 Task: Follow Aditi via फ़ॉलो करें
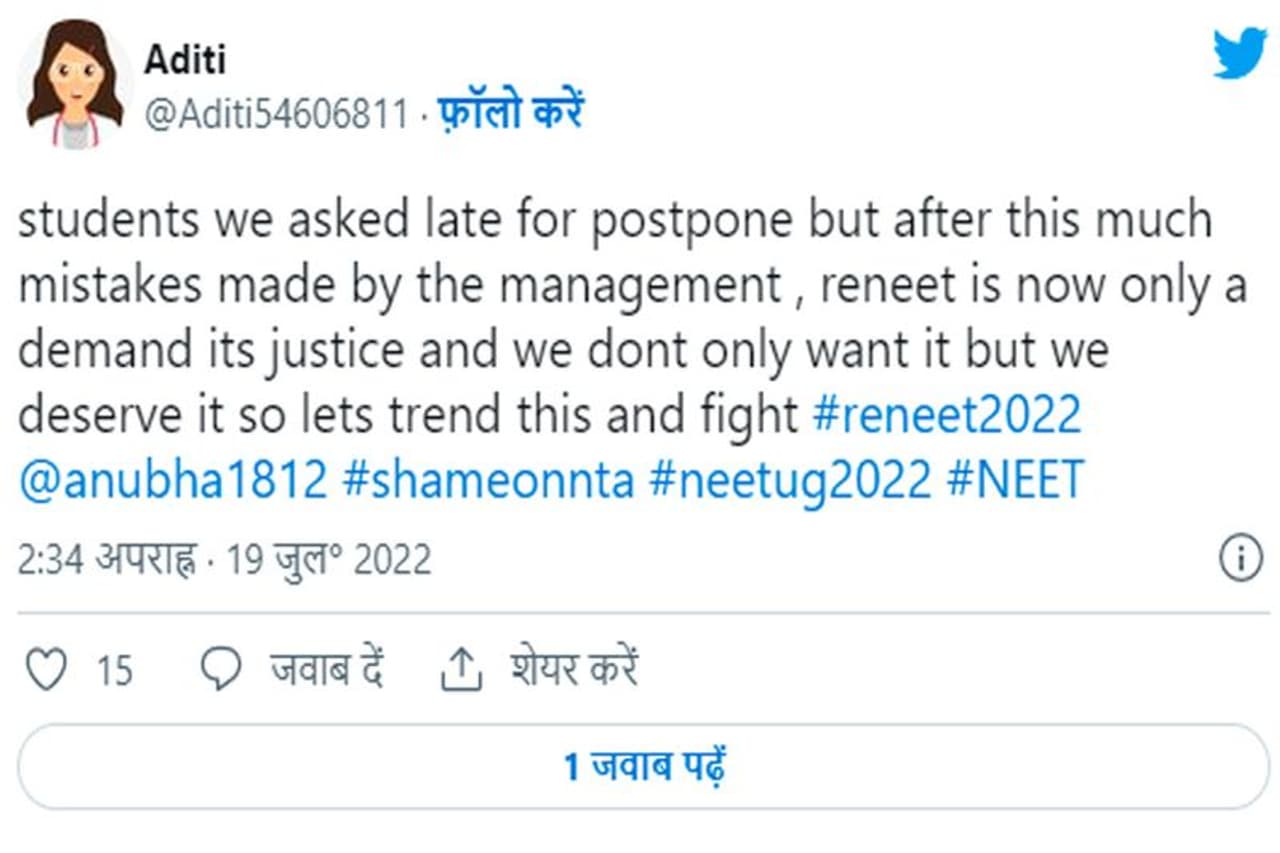[x=511, y=113]
